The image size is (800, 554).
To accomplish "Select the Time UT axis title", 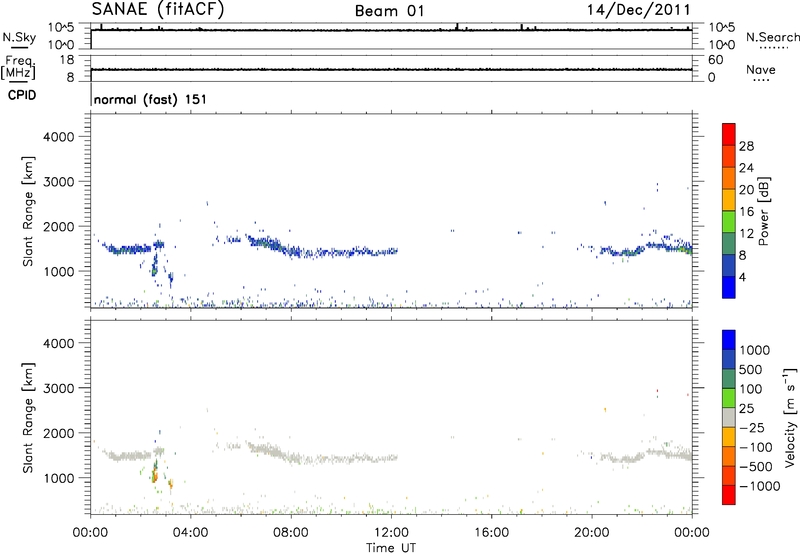I will pyautogui.click(x=391, y=548).
